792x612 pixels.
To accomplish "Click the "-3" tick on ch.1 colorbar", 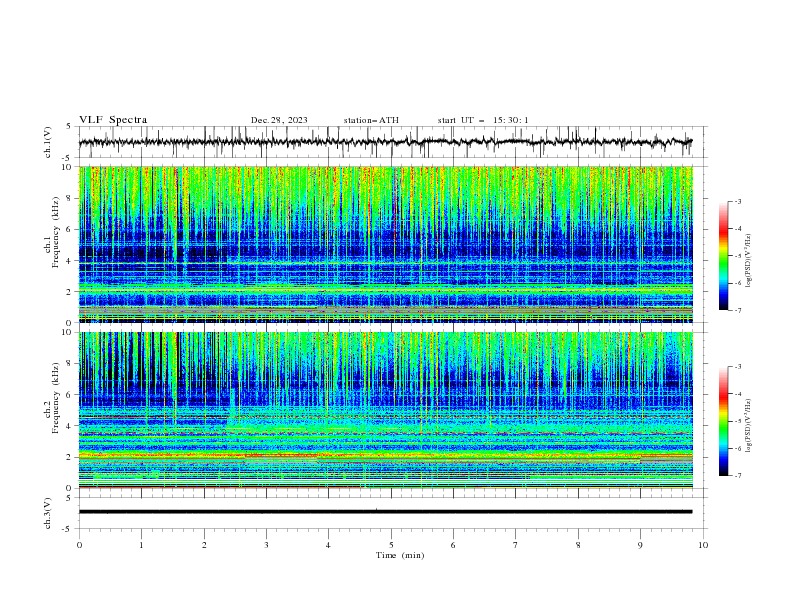I will [738, 201].
